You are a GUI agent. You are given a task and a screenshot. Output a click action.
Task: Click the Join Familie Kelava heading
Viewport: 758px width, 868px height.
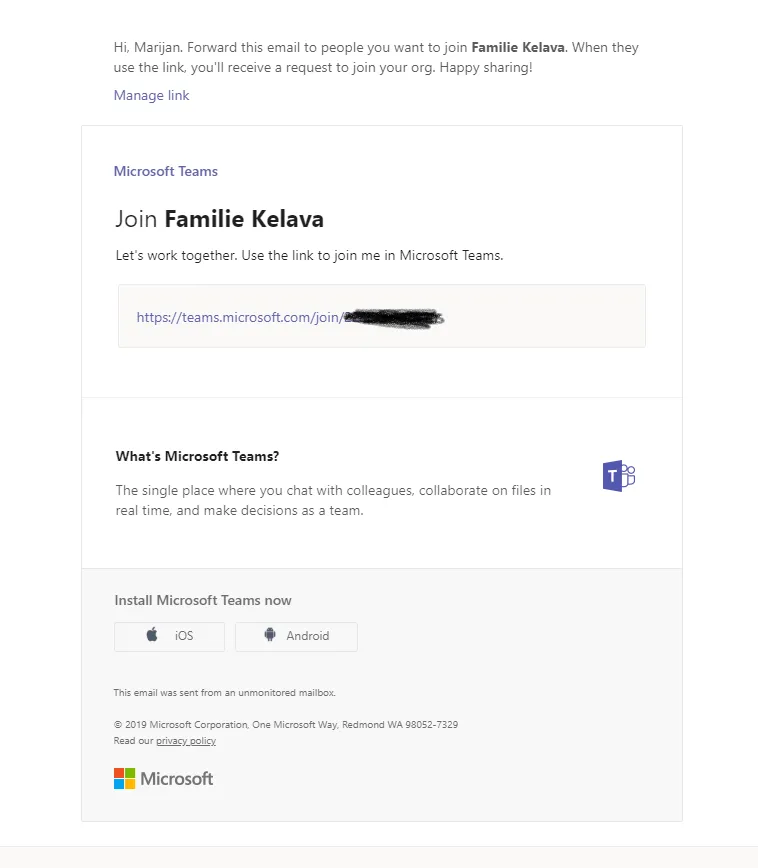[x=219, y=219]
